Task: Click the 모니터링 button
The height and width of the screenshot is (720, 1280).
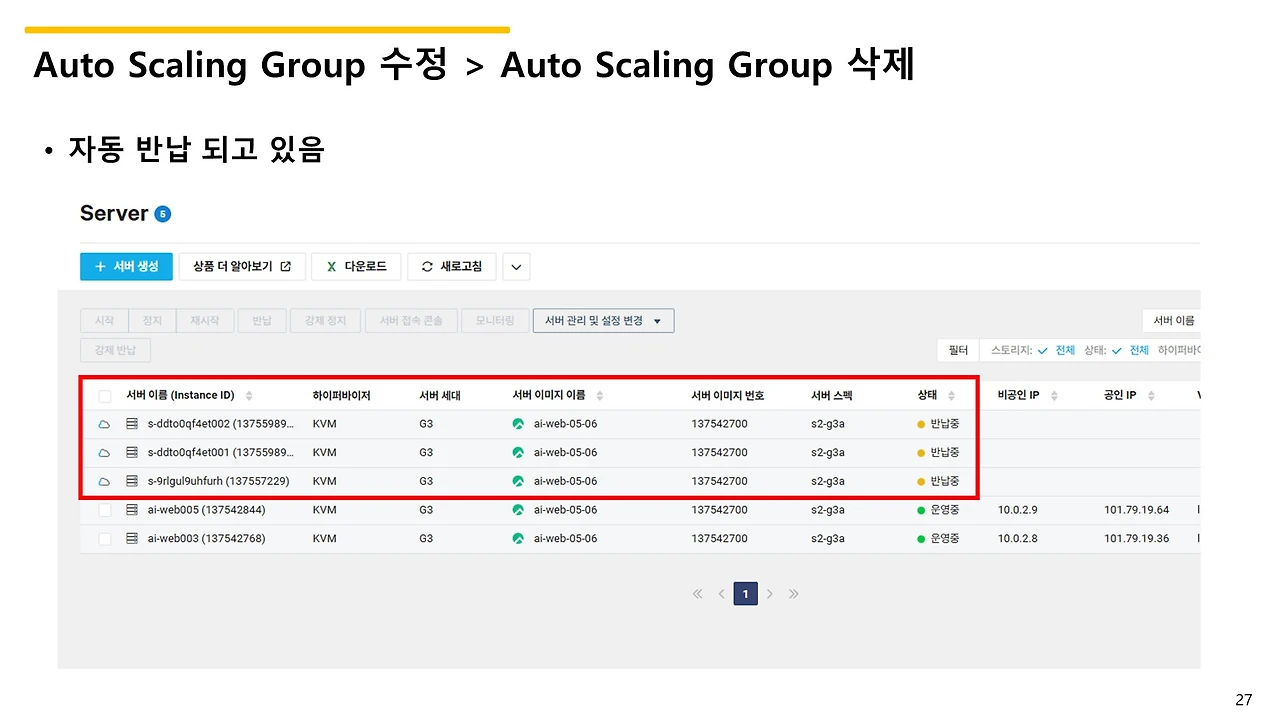Action: point(495,321)
